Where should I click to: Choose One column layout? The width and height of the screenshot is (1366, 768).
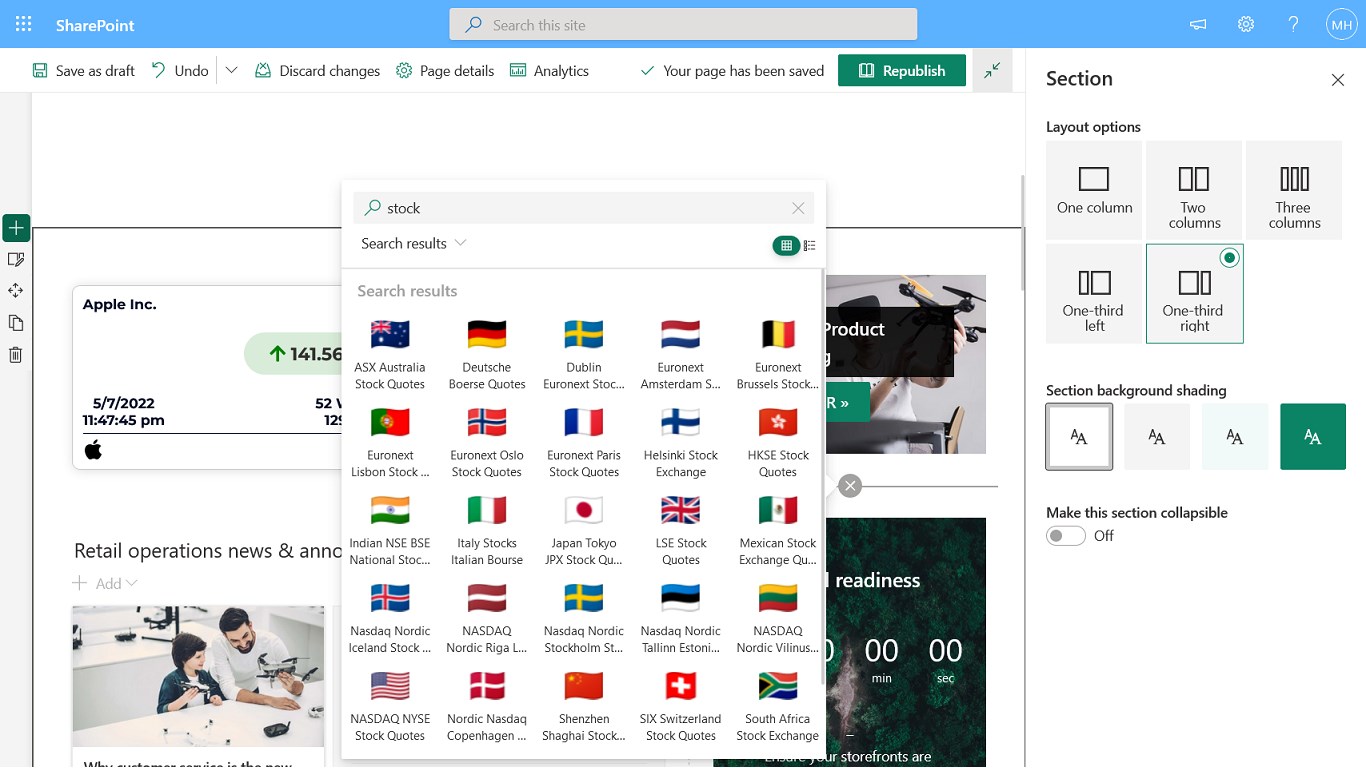pos(1094,190)
